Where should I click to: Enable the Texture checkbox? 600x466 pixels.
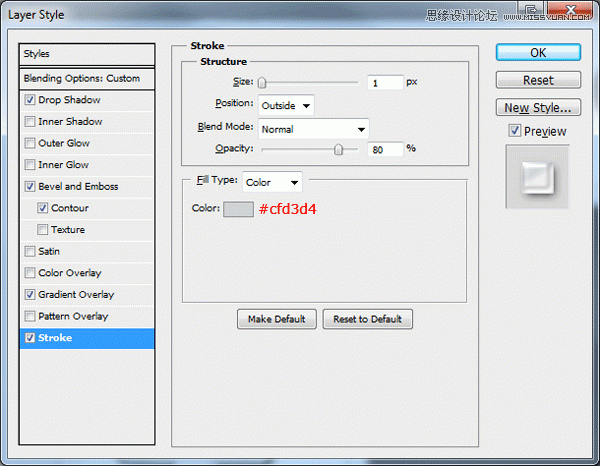click(x=42, y=230)
